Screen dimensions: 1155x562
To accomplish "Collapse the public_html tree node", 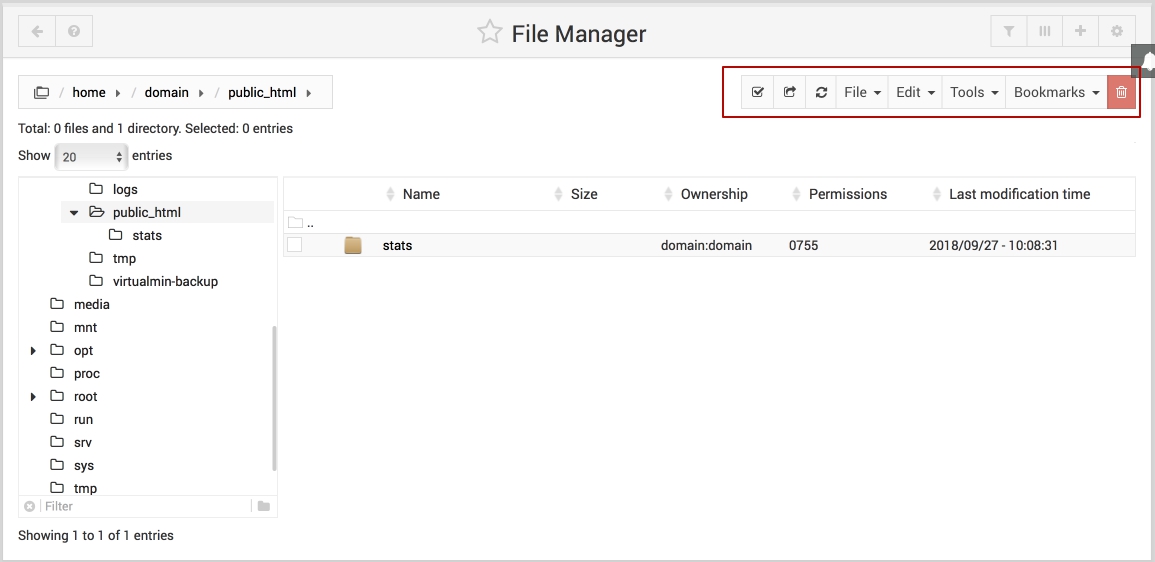I will click(x=74, y=212).
